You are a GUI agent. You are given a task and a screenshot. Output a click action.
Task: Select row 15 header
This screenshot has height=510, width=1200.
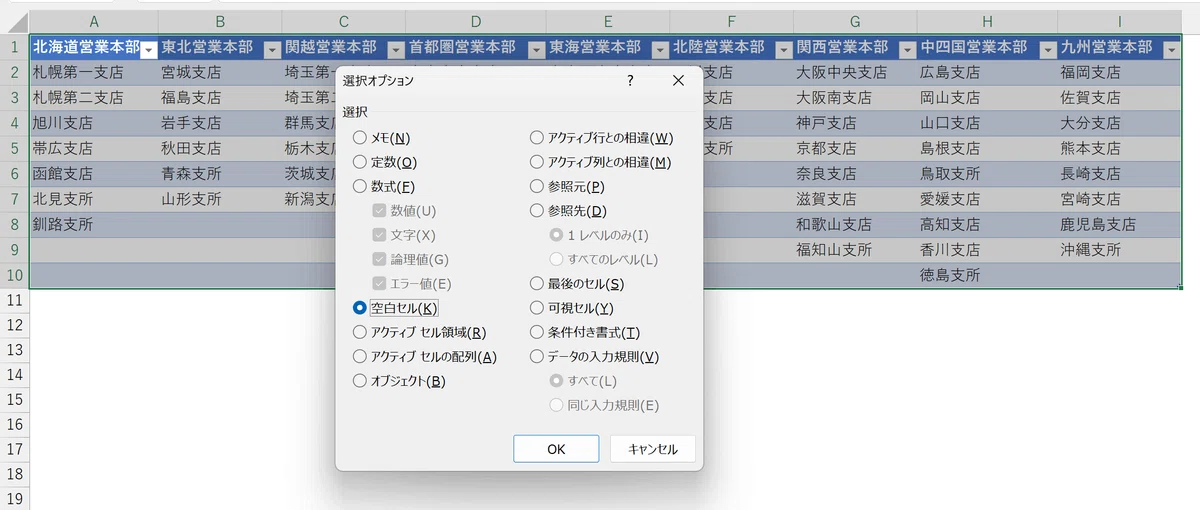click(x=14, y=399)
